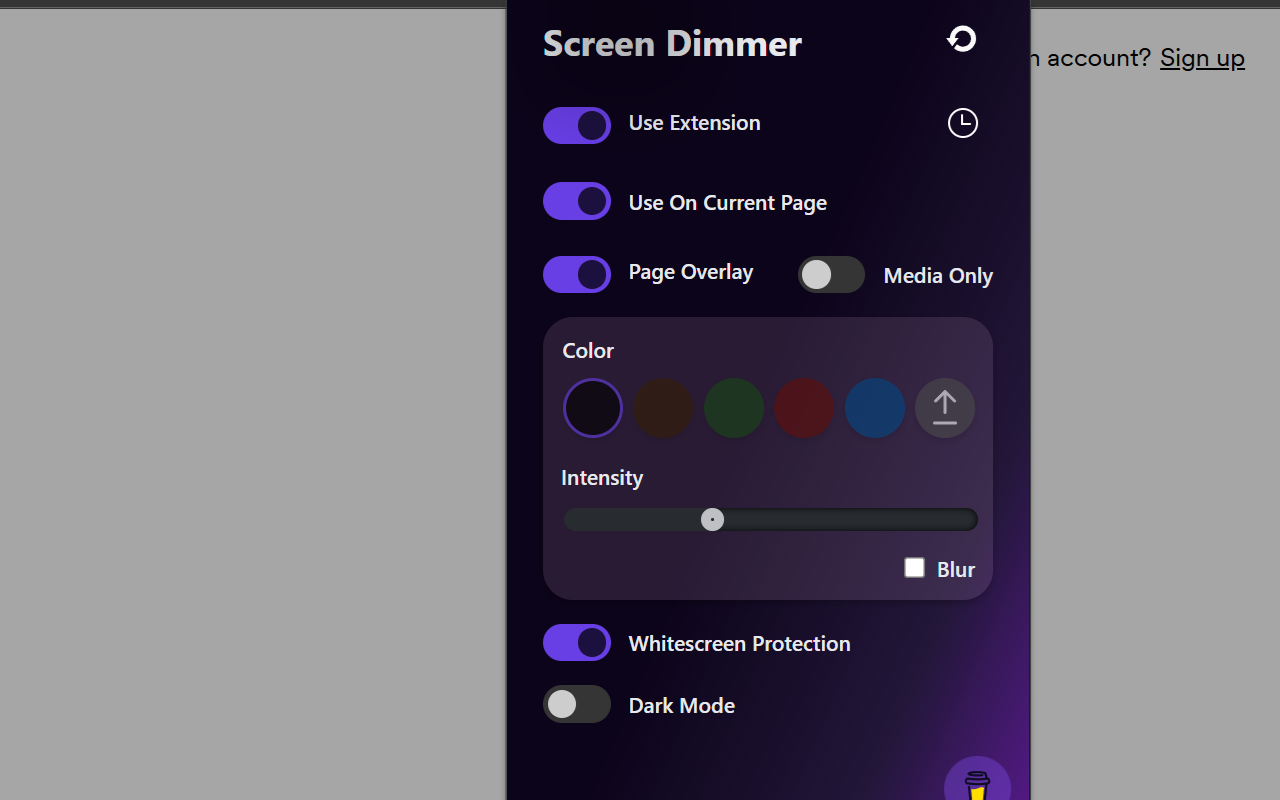The width and height of the screenshot is (1280, 800).
Task: Select the green color swatch
Action: [x=734, y=408]
